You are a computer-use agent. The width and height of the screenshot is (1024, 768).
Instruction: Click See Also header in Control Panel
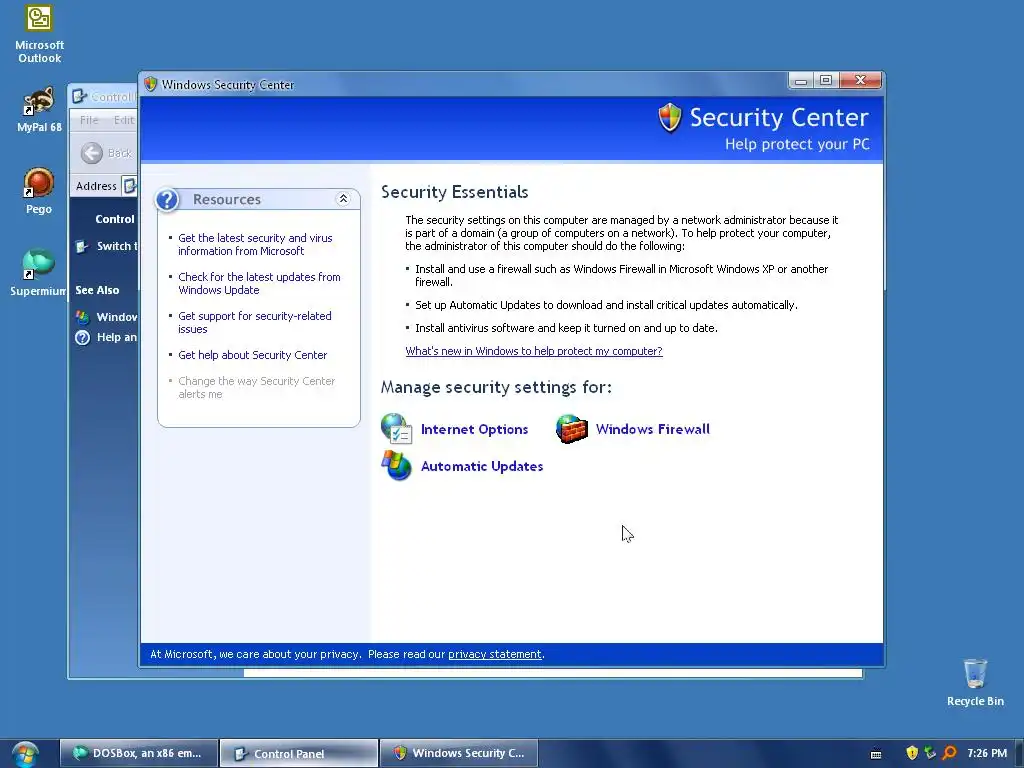pyautogui.click(x=97, y=290)
